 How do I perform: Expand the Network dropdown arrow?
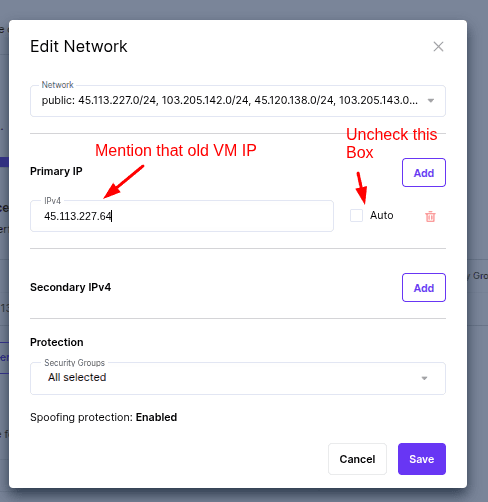click(431, 101)
